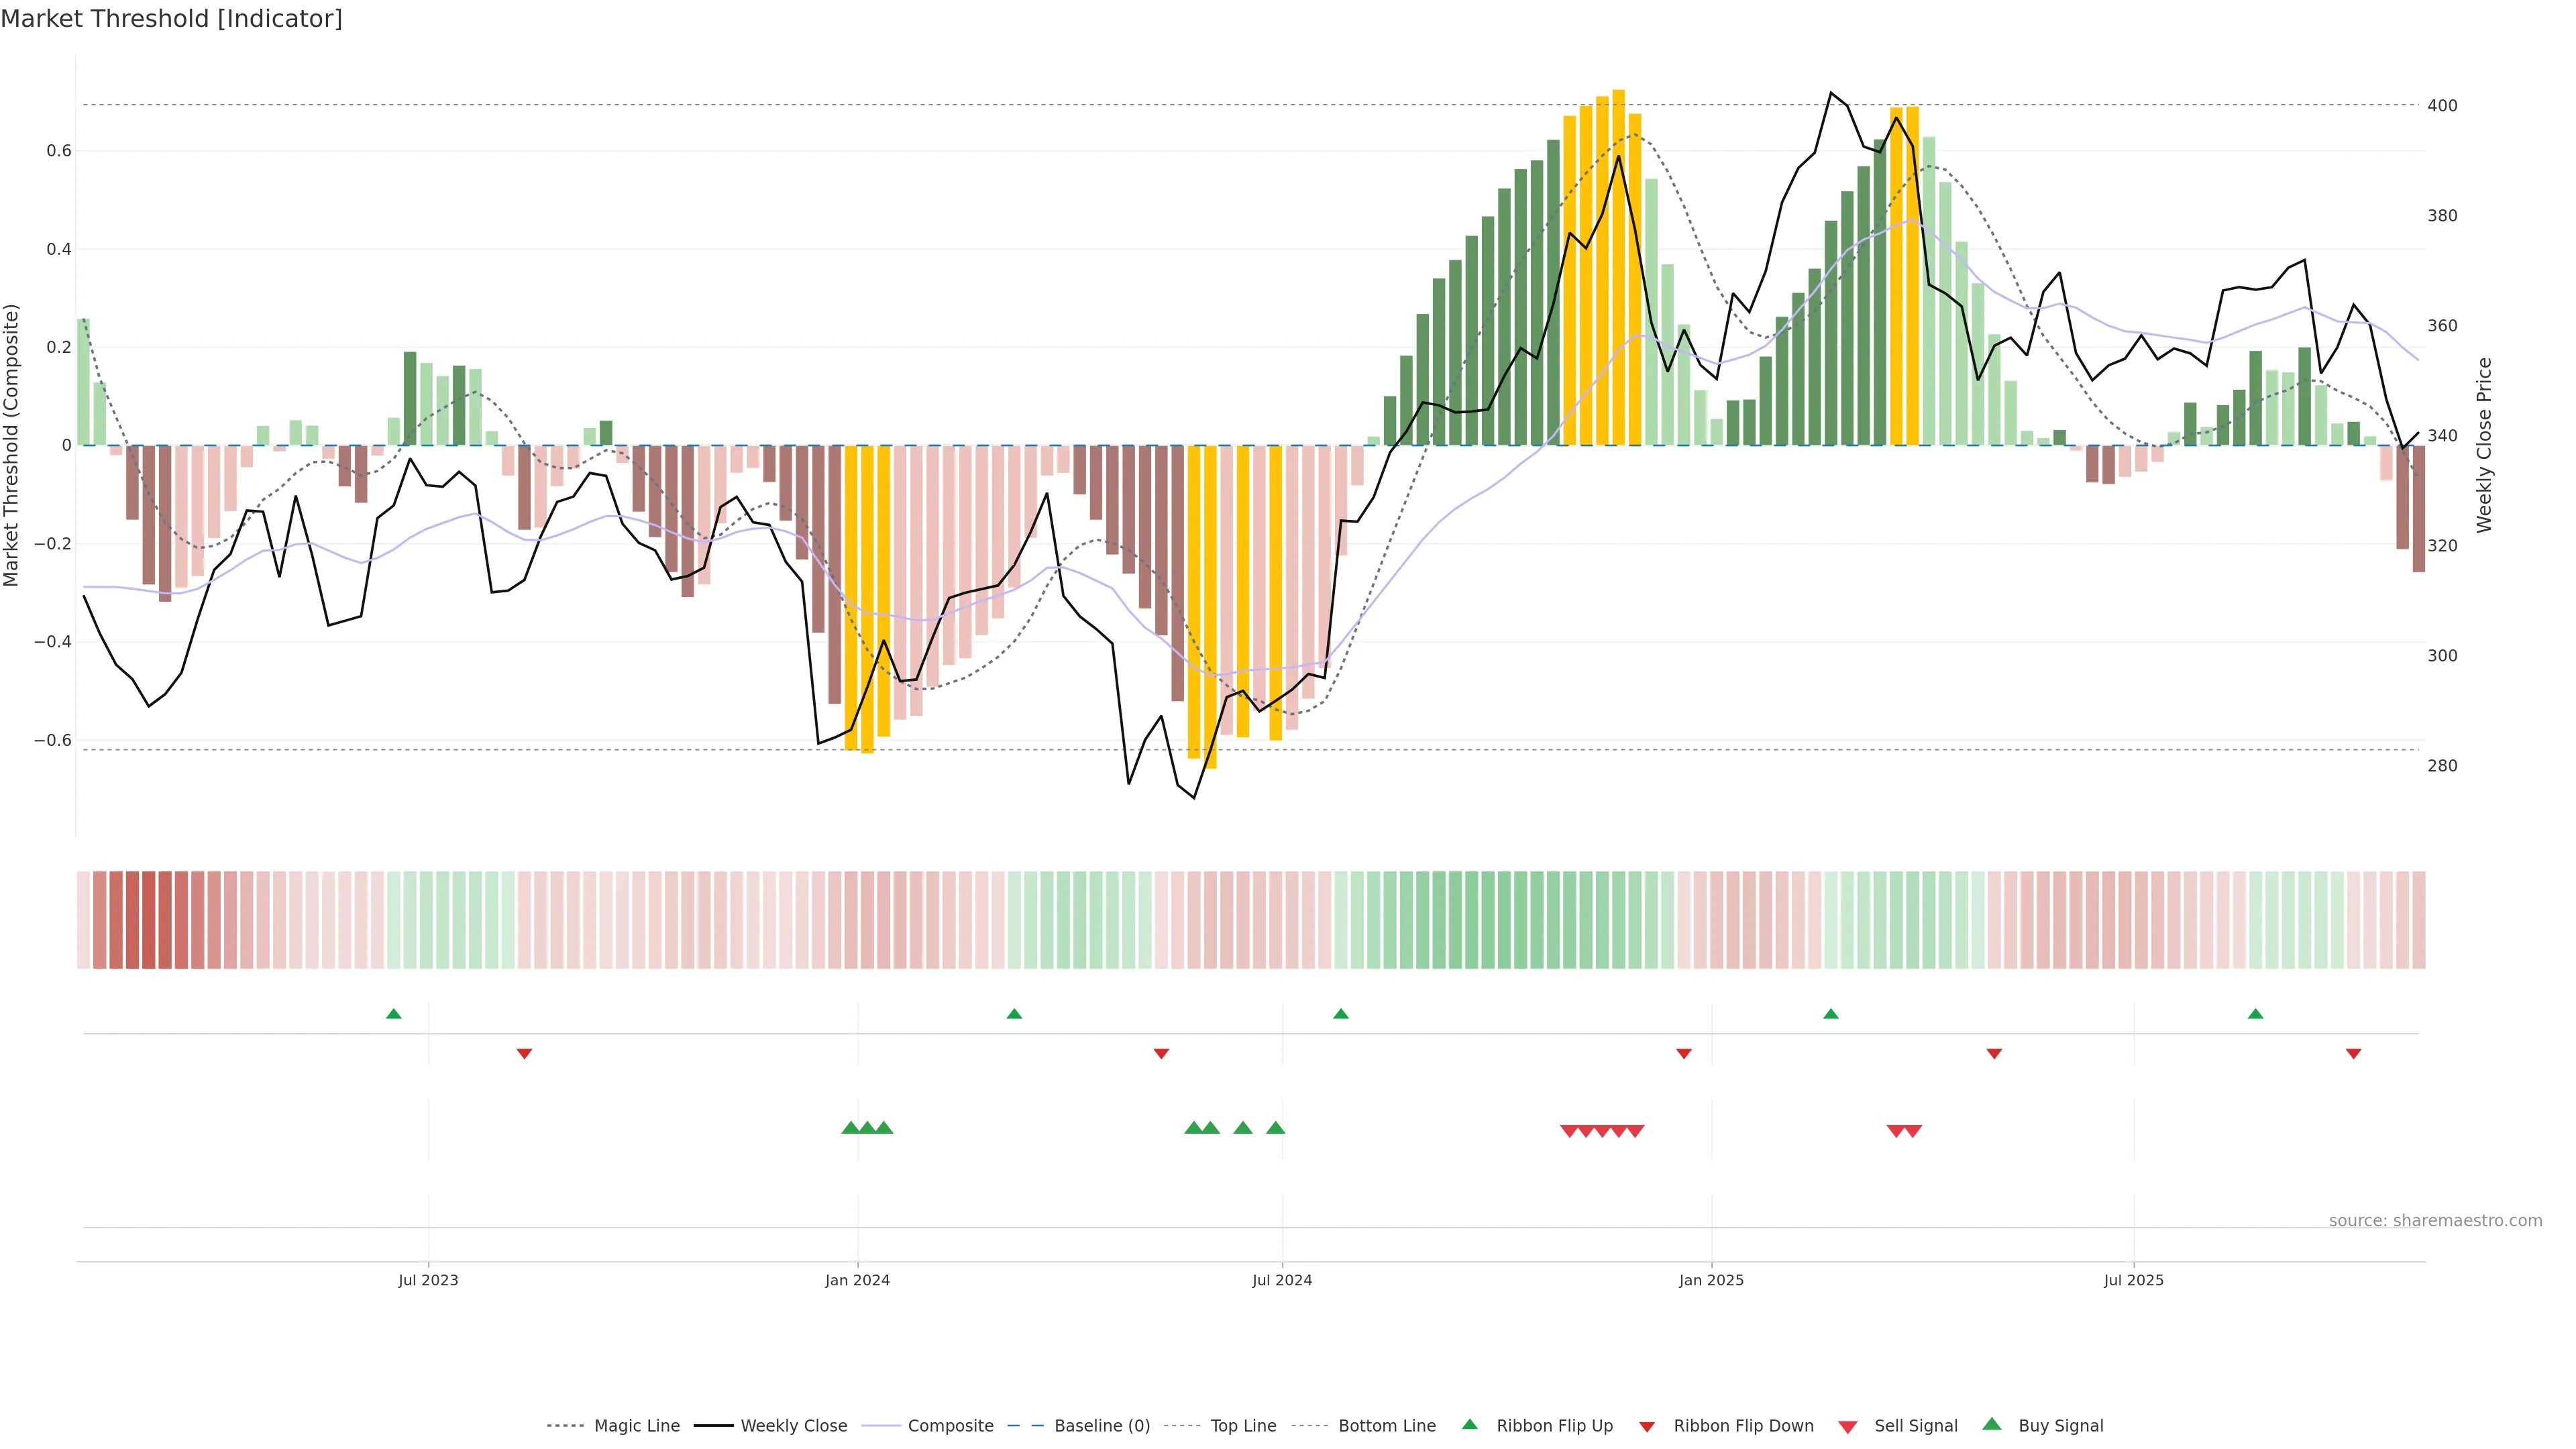
Task: Click the first Ribbon Flip Up marker before Jul 2023
Action: tap(394, 1014)
